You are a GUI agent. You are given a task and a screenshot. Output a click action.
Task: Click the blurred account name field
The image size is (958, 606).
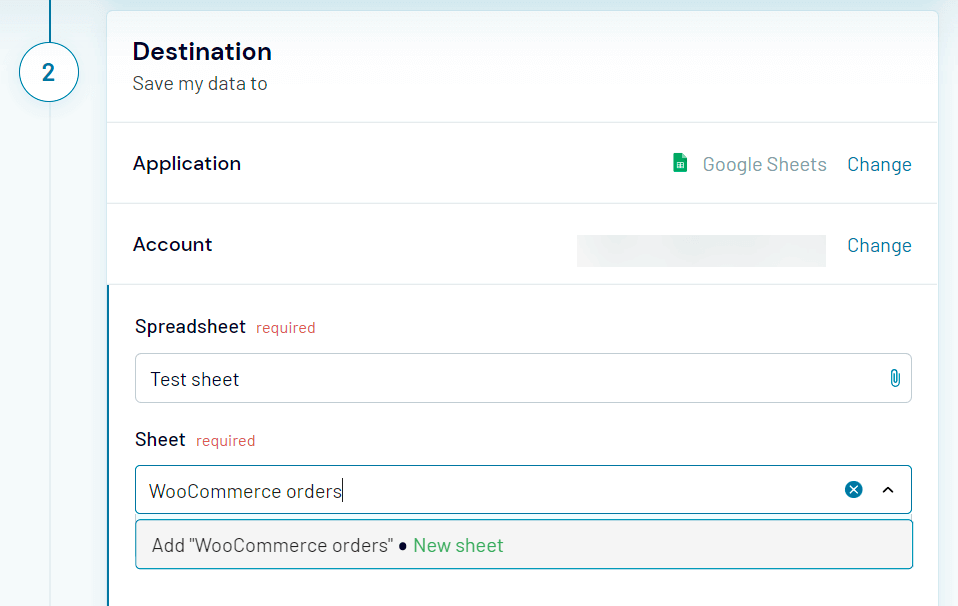(x=701, y=251)
